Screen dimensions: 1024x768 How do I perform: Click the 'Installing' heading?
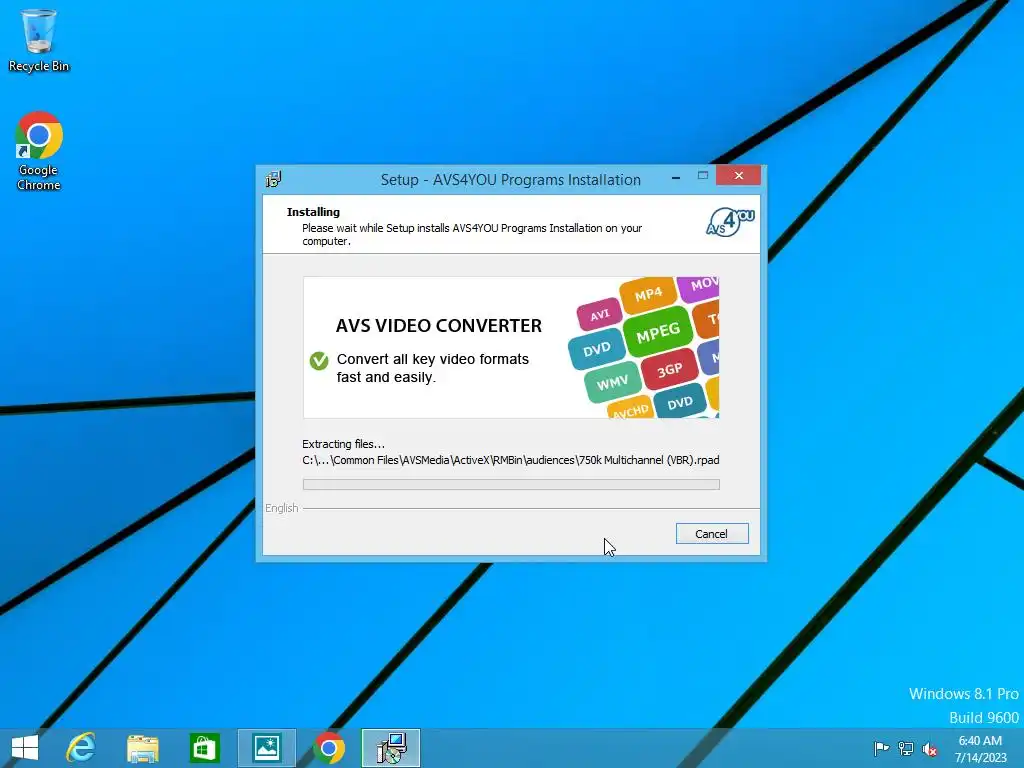pos(313,212)
